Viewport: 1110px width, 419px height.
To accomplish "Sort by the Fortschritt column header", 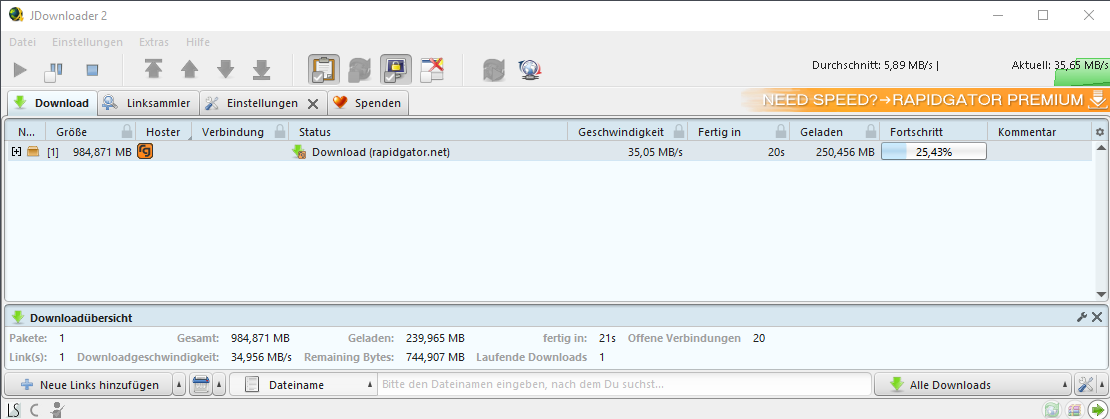I will pyautogui.click(x=934, y=132).
